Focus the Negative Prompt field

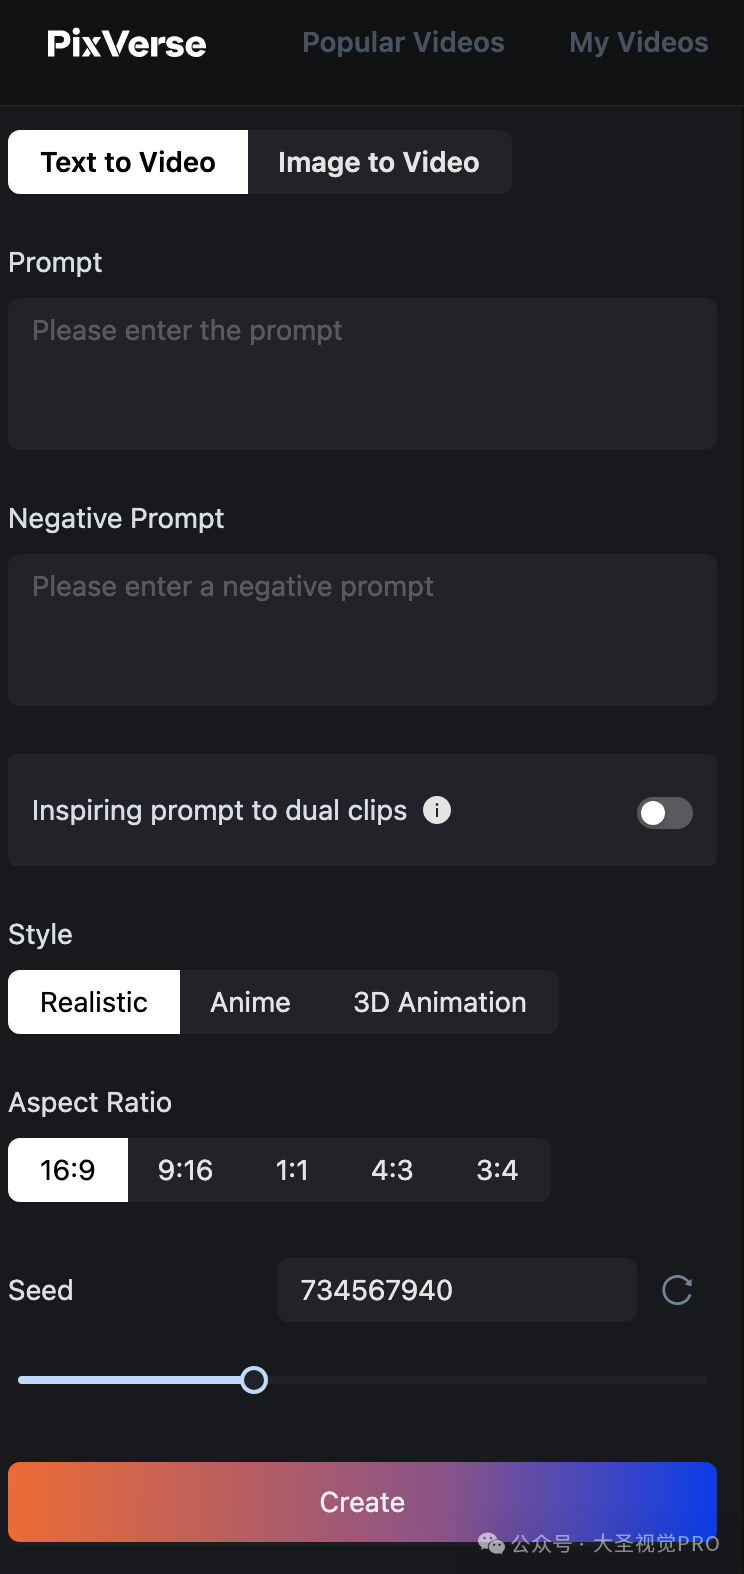tap(362, 630)
